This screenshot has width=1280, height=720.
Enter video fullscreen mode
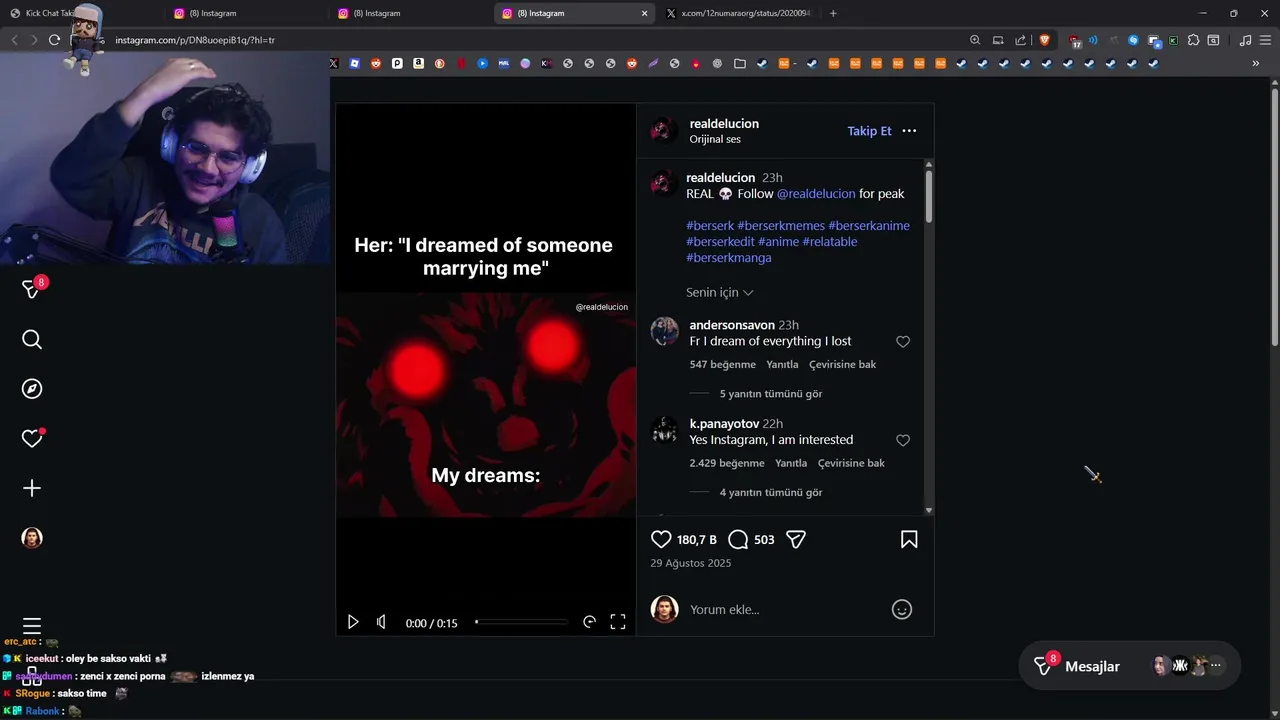point(618,622)
